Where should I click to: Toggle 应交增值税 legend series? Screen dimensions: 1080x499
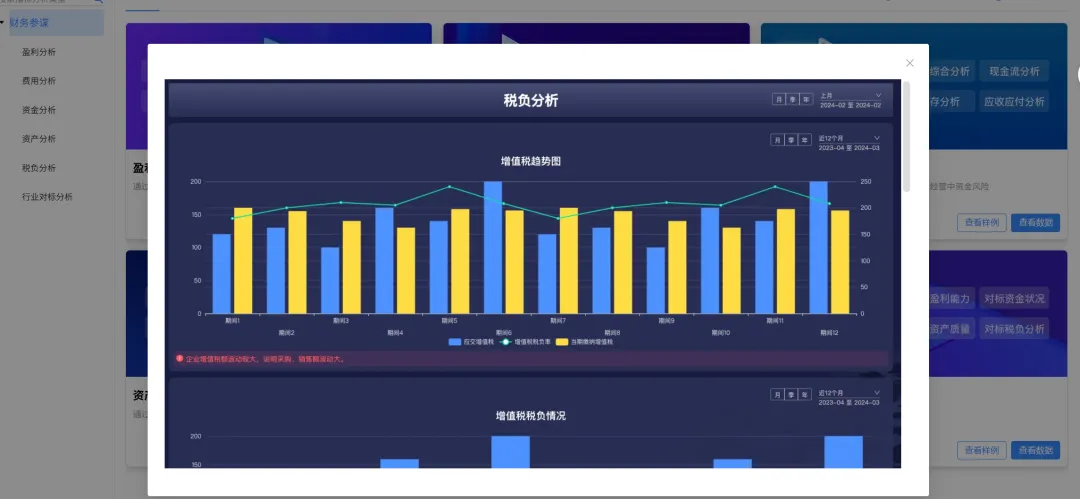(471, 342)
